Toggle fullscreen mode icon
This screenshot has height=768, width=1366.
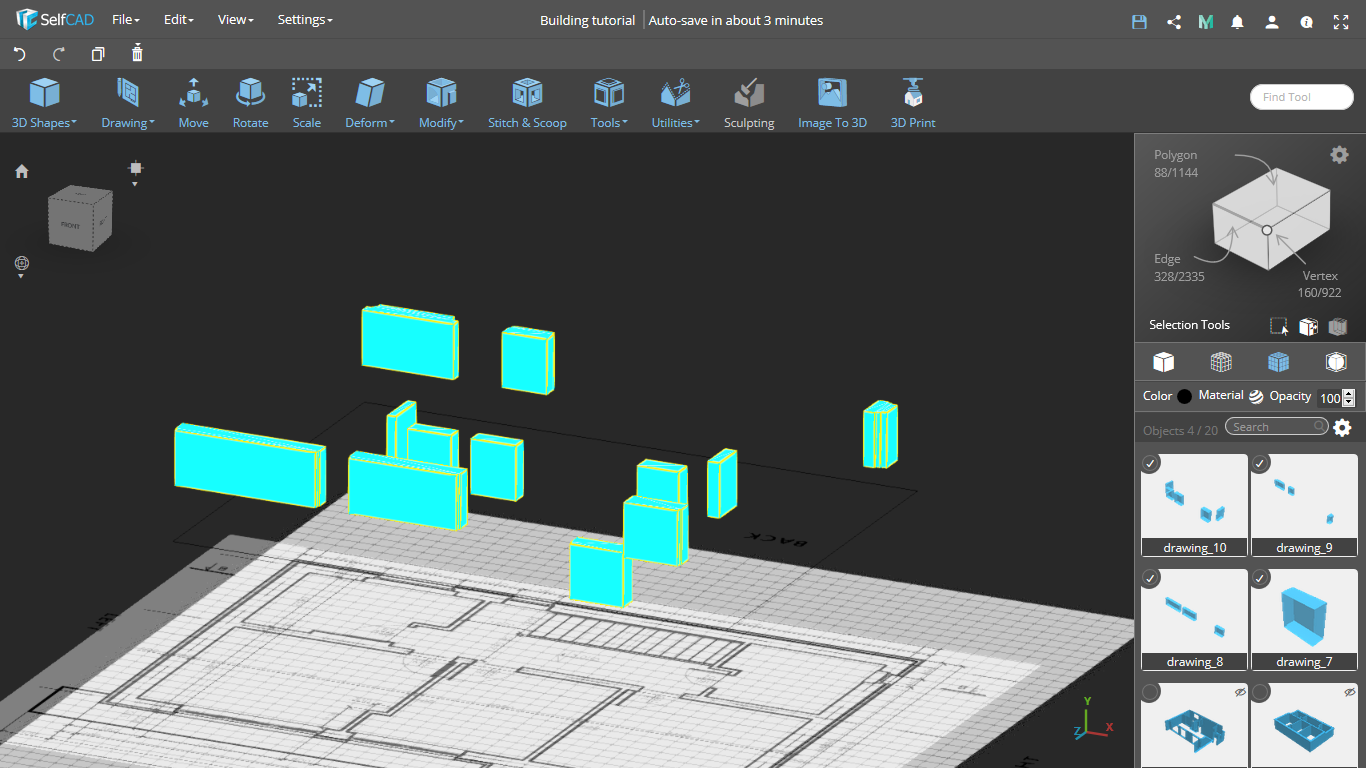tap(1340, 21)
